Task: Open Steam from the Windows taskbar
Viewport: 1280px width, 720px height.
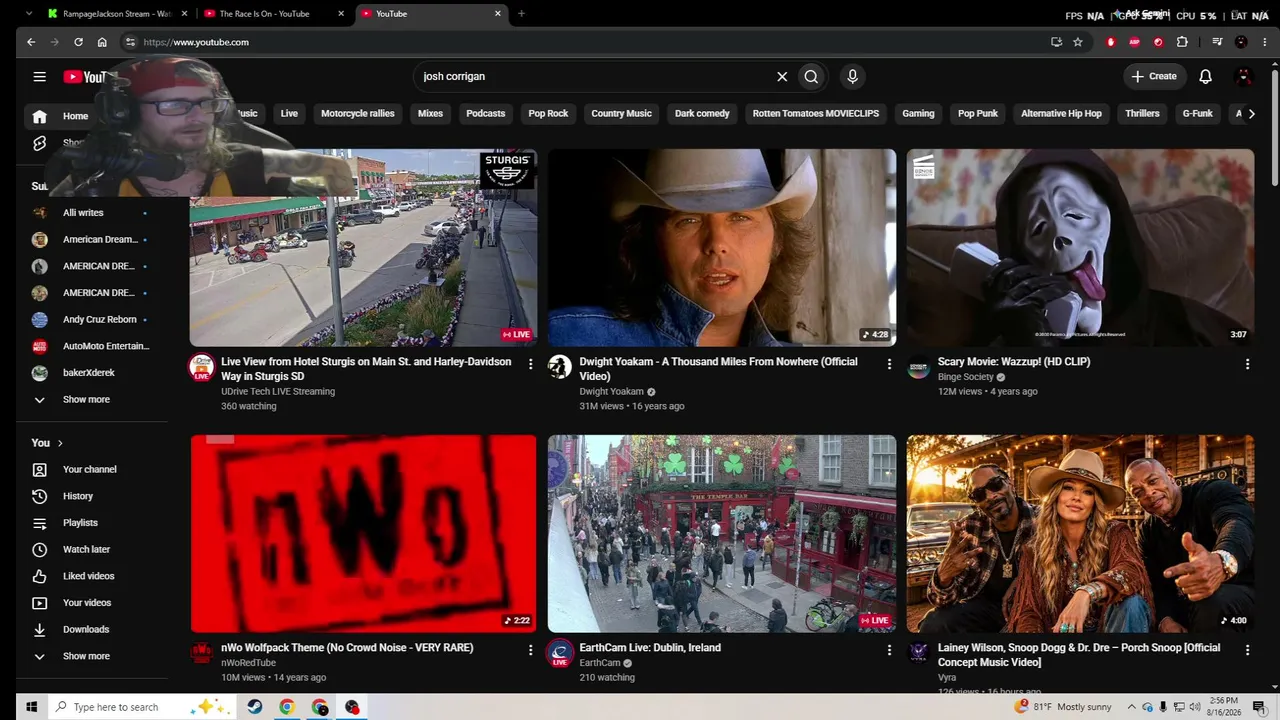Action: [255, 707]
